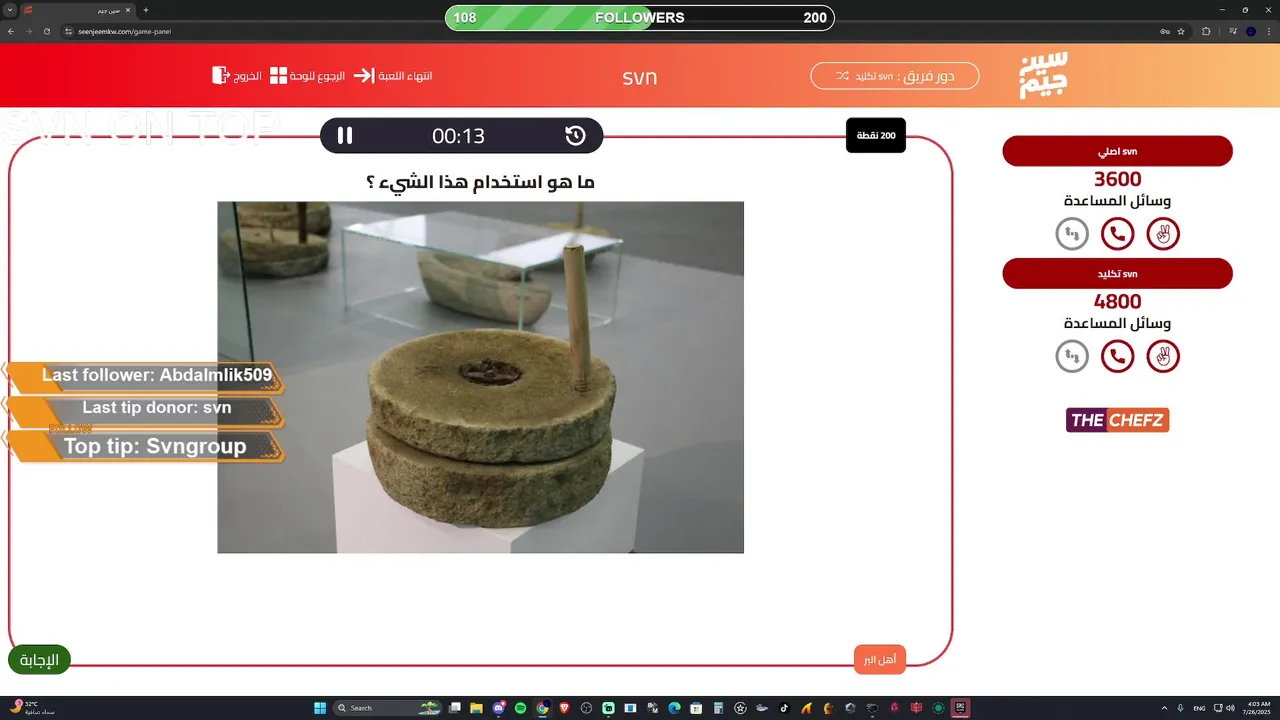End the game with انتهاء اللعبة
This screenshot has width=1280, height=720.
(x=393, y=75)
